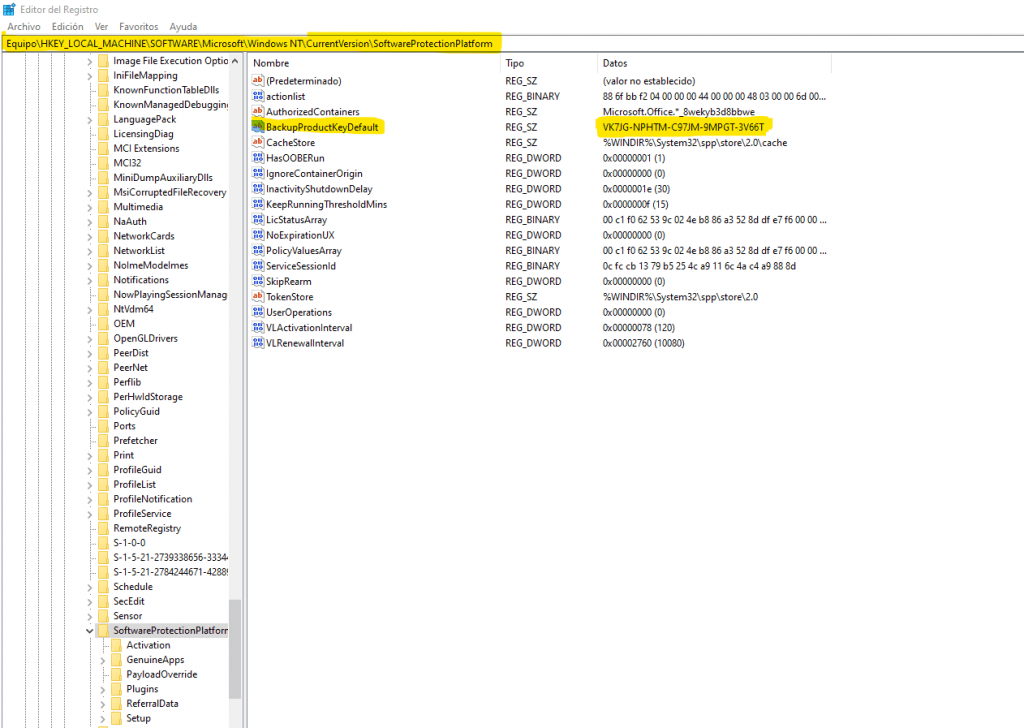This screenshot has width=1024, height=728.
Task: Expand the ProfileList tree node
Action: pyautogui.click(x=89, y=484)
